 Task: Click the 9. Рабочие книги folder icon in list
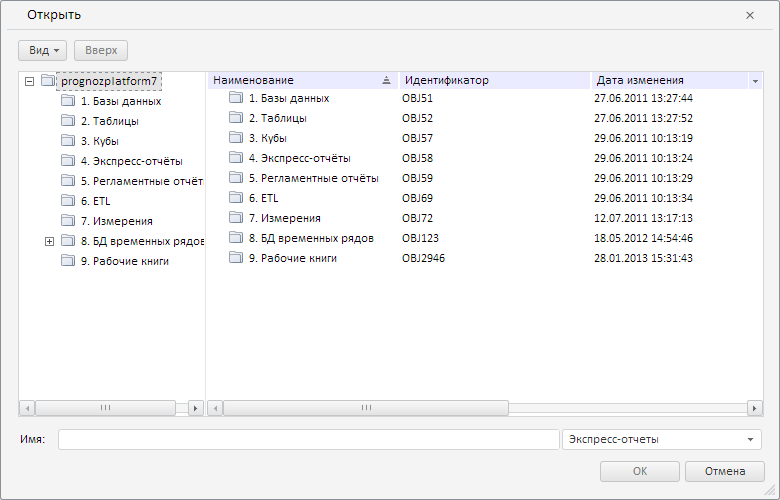[236, 258]
